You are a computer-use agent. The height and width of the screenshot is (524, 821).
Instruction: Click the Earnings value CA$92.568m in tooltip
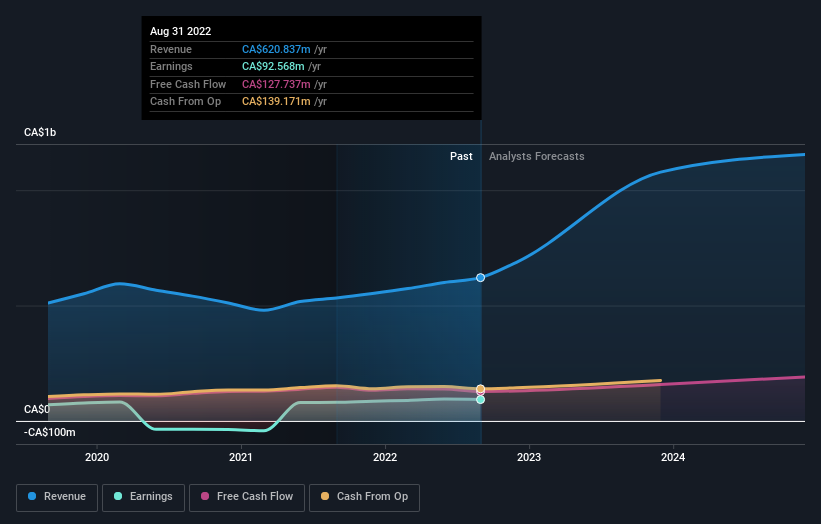click(273, 66)
